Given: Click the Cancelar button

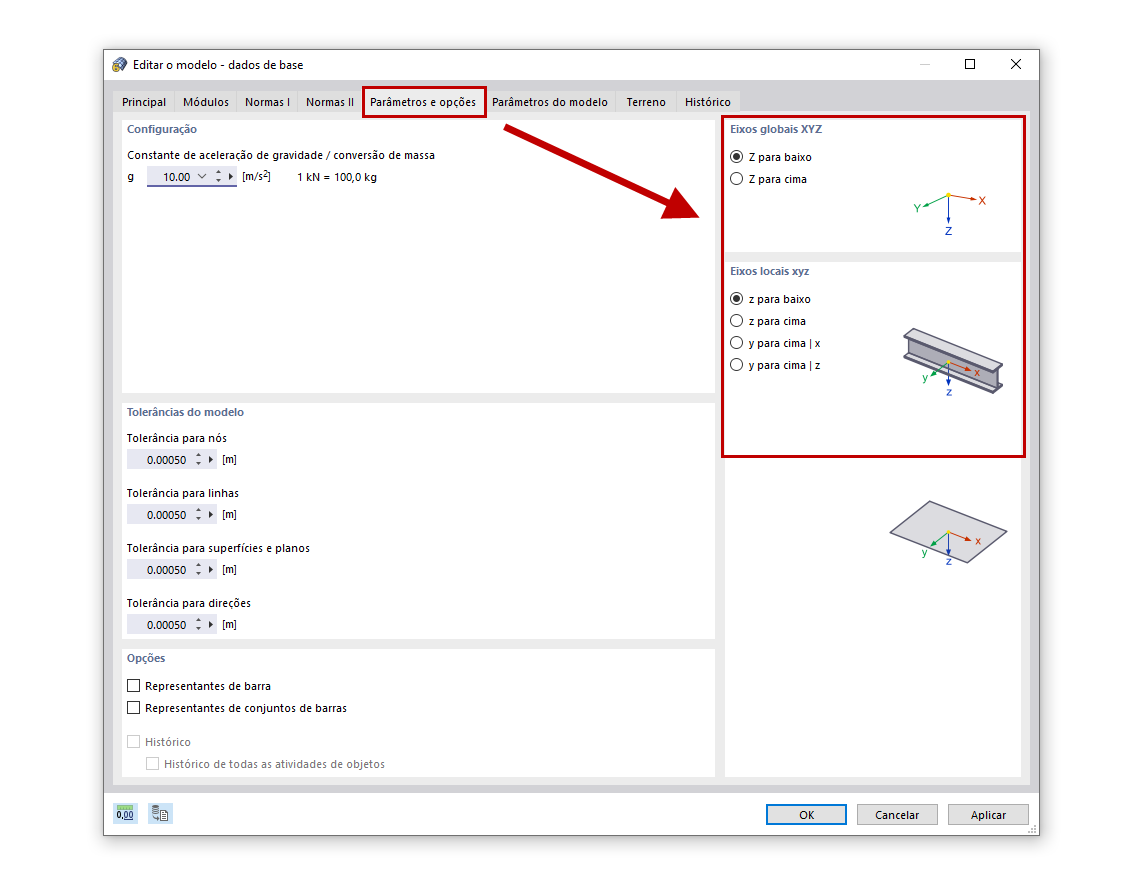Looking at the screenshot, I should [x=897, y=815].
